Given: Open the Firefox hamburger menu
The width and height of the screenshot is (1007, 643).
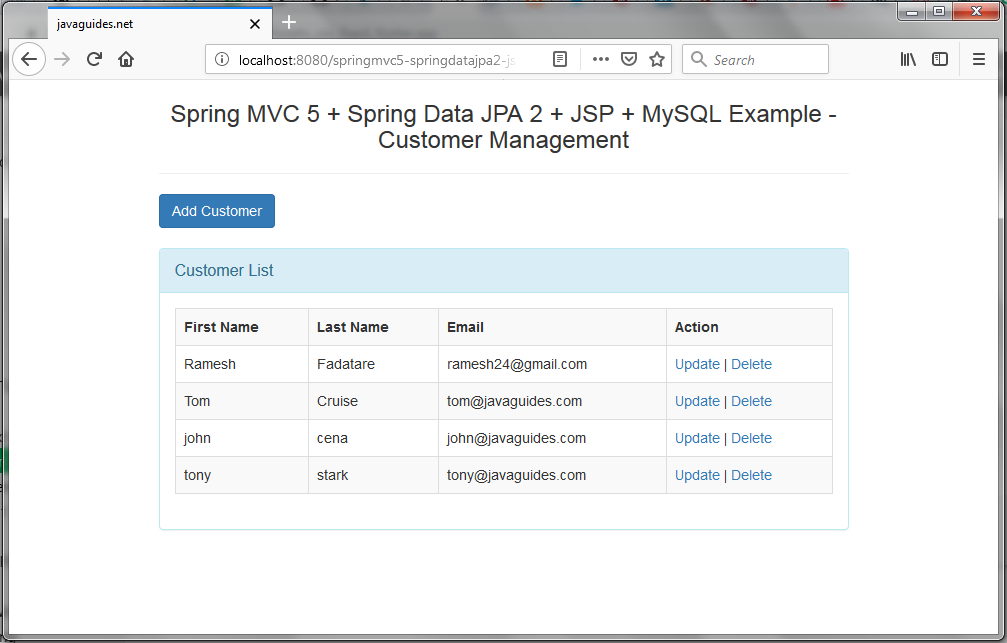Looking at the screenshot, I should coord(979,60).
